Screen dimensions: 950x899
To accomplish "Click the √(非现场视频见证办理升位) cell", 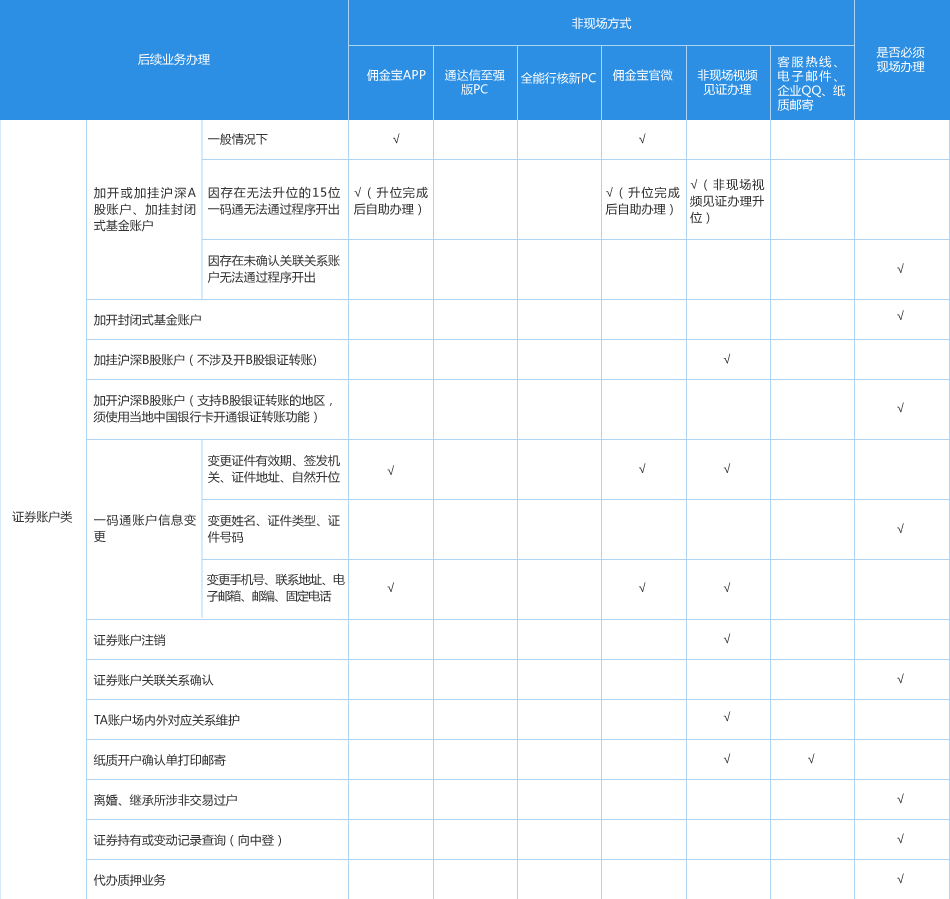I will coord(727,201).
